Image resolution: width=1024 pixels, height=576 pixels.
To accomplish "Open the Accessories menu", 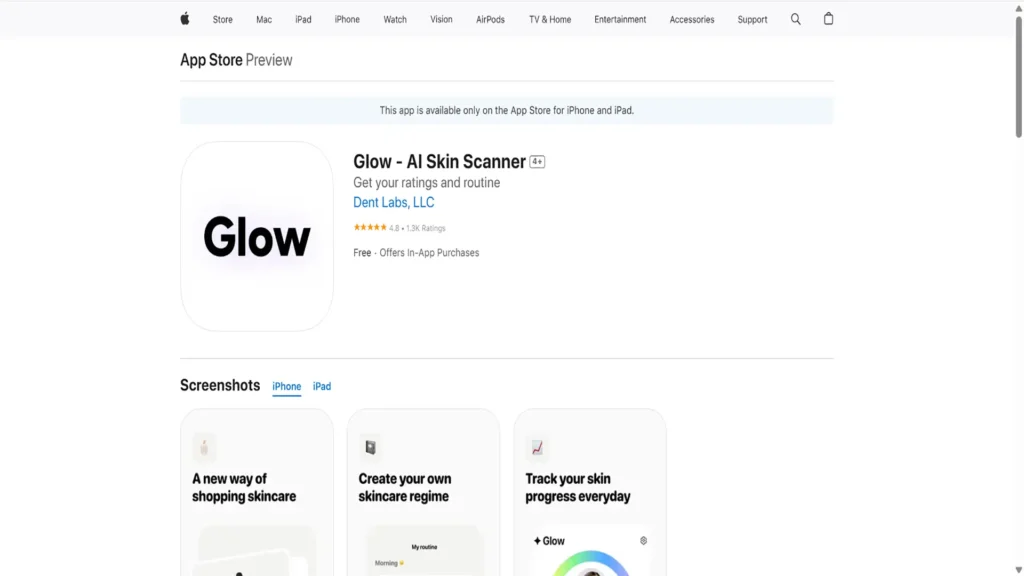I will (x=692, y=20).
